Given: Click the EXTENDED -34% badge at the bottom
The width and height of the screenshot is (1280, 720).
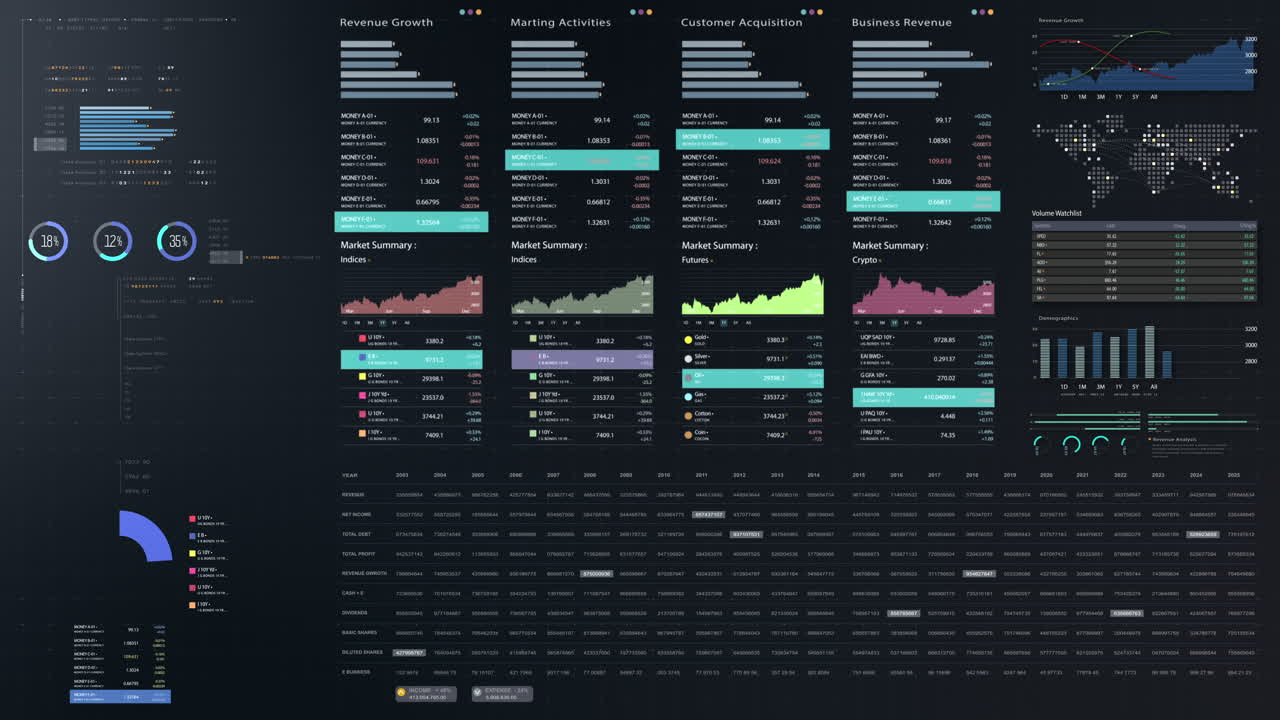Looking at the screenshot, I should click(x=500, y=691).
